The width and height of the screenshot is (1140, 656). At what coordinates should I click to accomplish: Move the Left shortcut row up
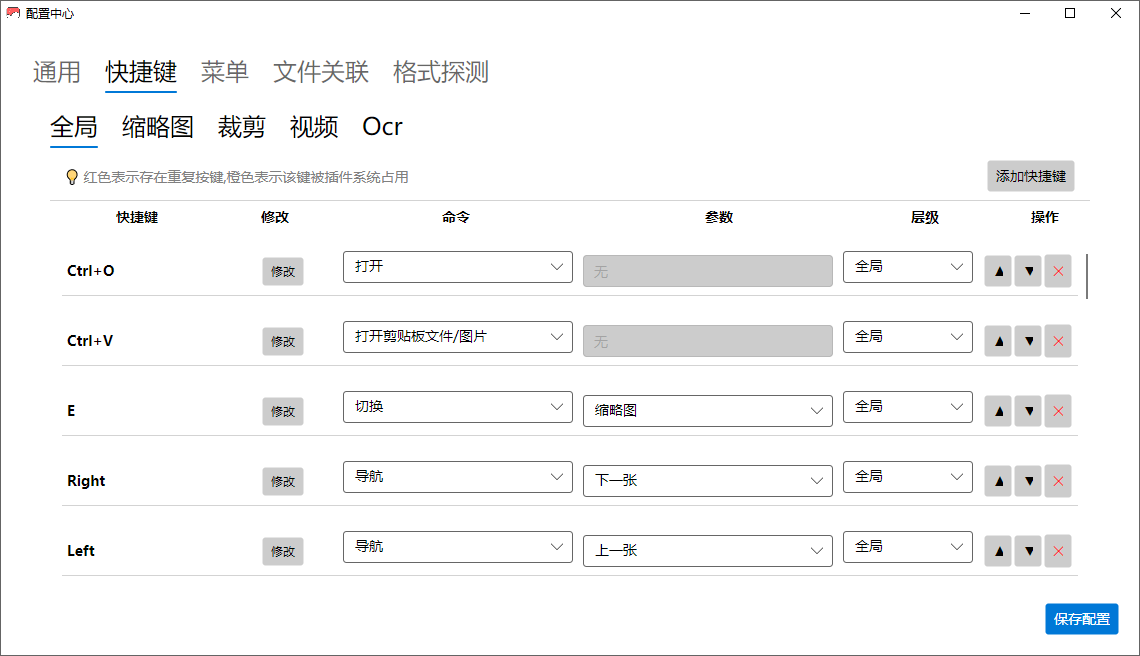point(998,551)
